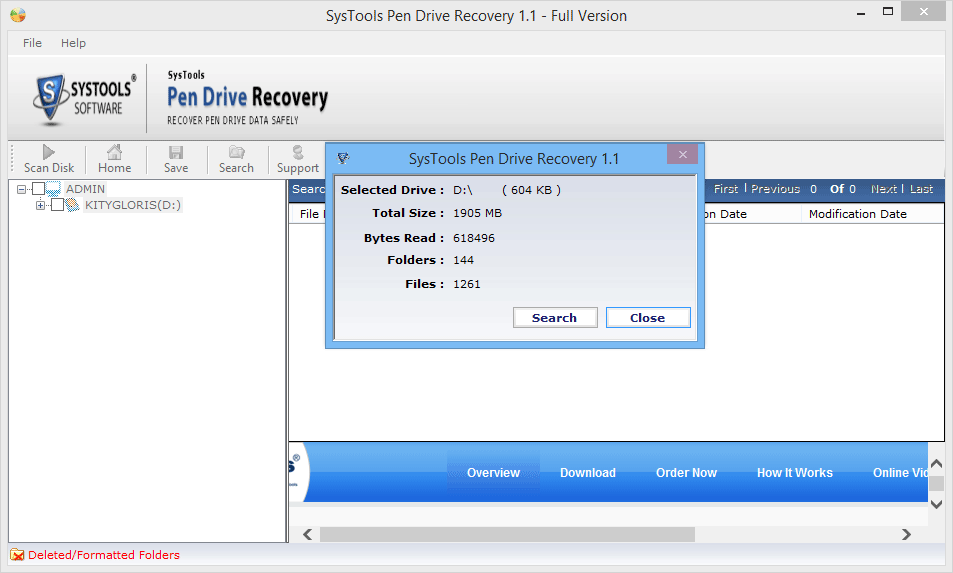Click the app icon in the title bar
Image resolution: width=953 pixels, height=573 pixels.
pyautogui.click(x=18, y=15)
